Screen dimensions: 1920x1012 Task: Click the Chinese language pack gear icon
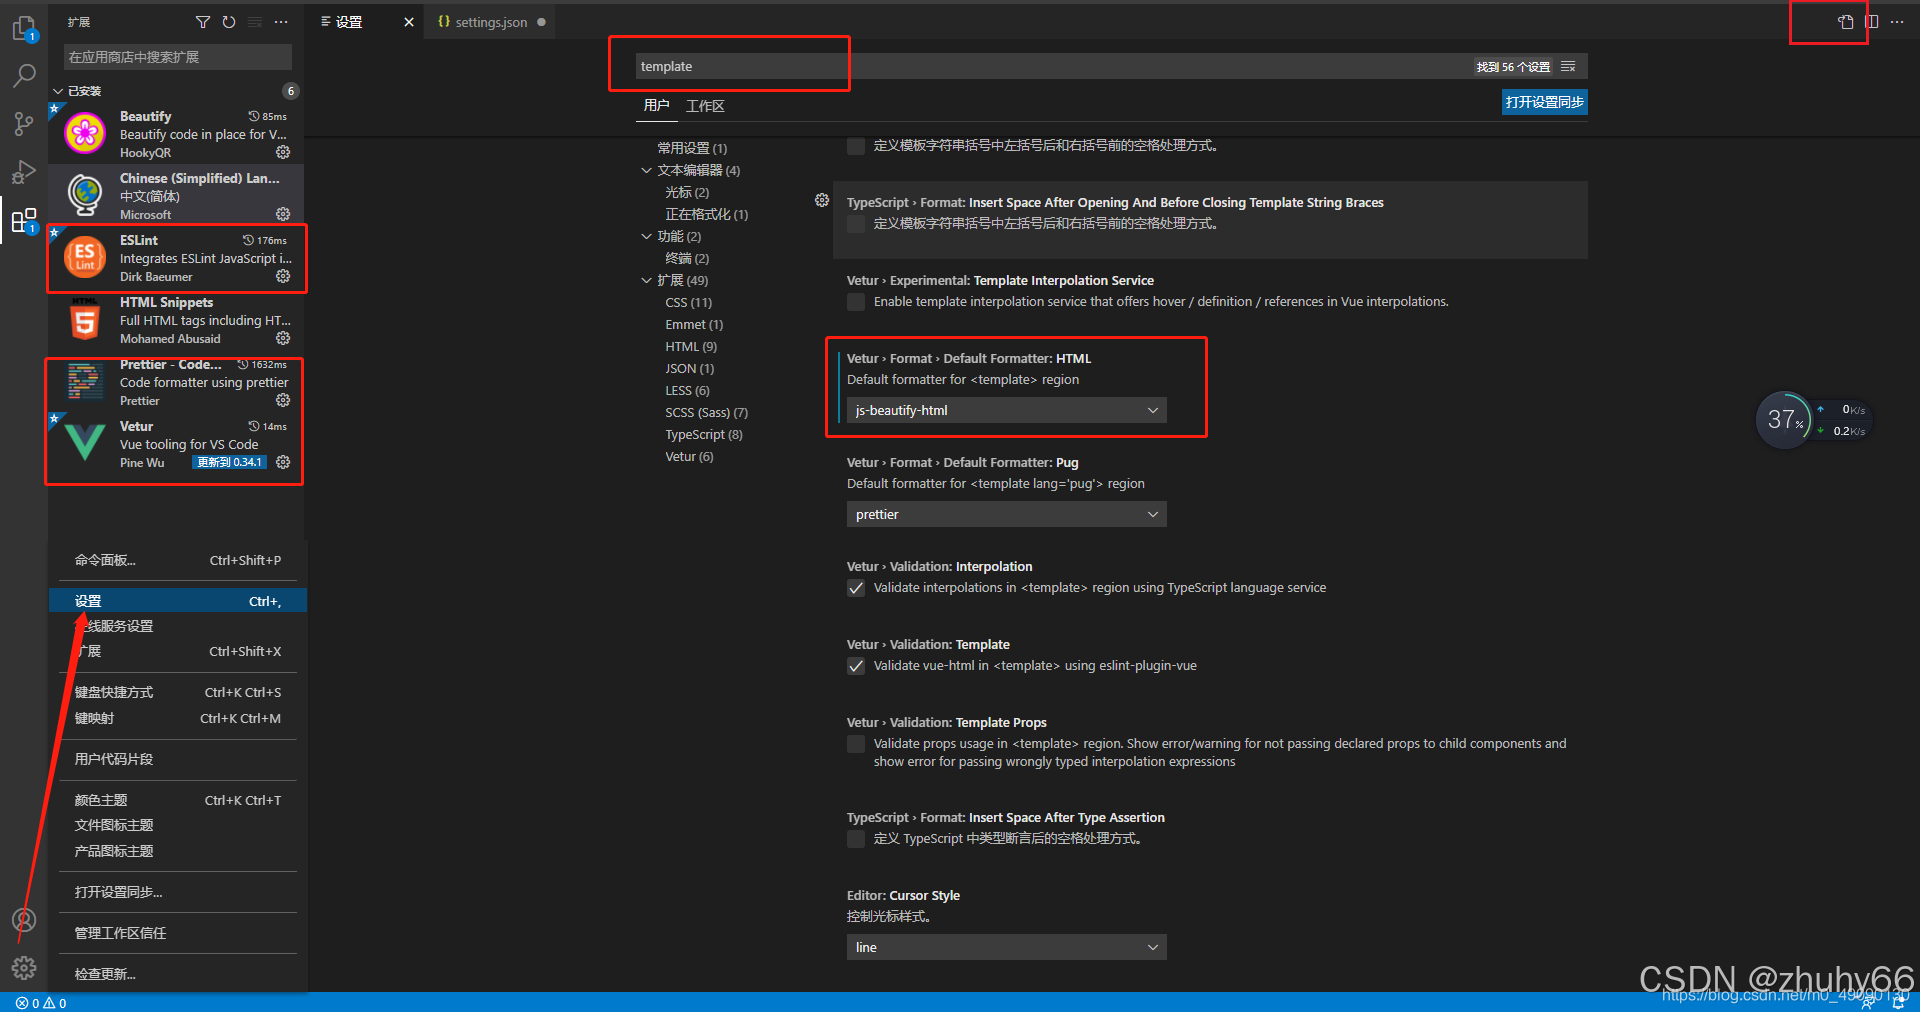coord(283,214)
